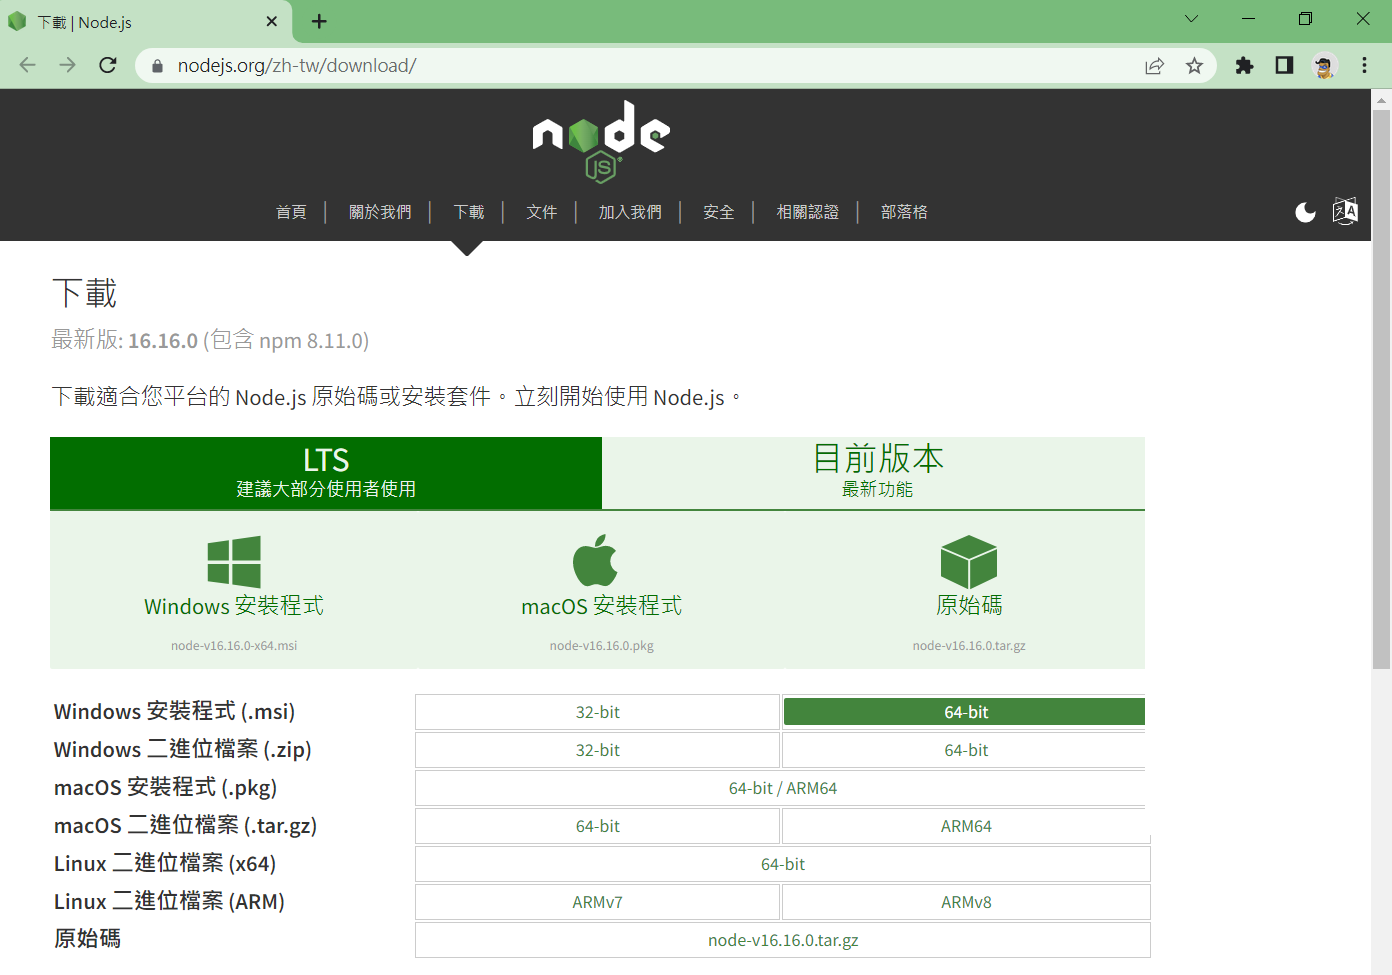This screenshot has width=1392, height=975.
Task: Click the browser forward arrow
Action: [67, 65]
